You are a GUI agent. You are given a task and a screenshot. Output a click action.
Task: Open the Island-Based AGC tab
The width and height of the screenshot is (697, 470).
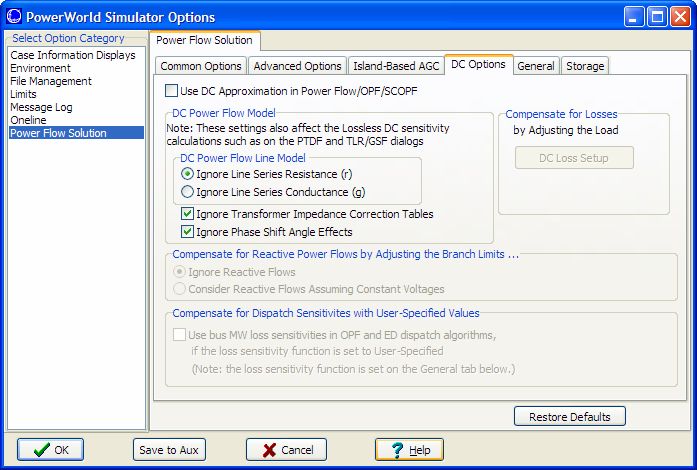pyautogui.click(x=396, y=66)
